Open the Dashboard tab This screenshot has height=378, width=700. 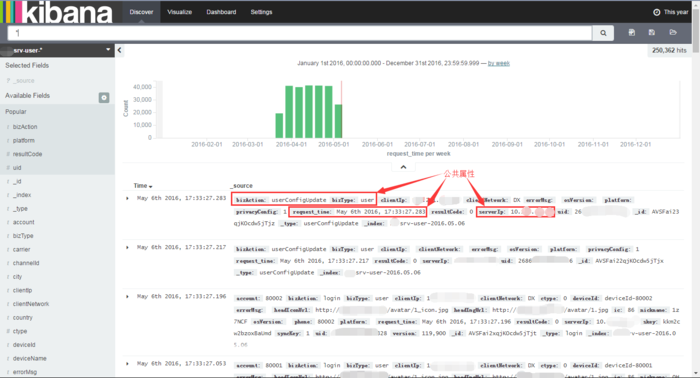click(x=221, y=12)
